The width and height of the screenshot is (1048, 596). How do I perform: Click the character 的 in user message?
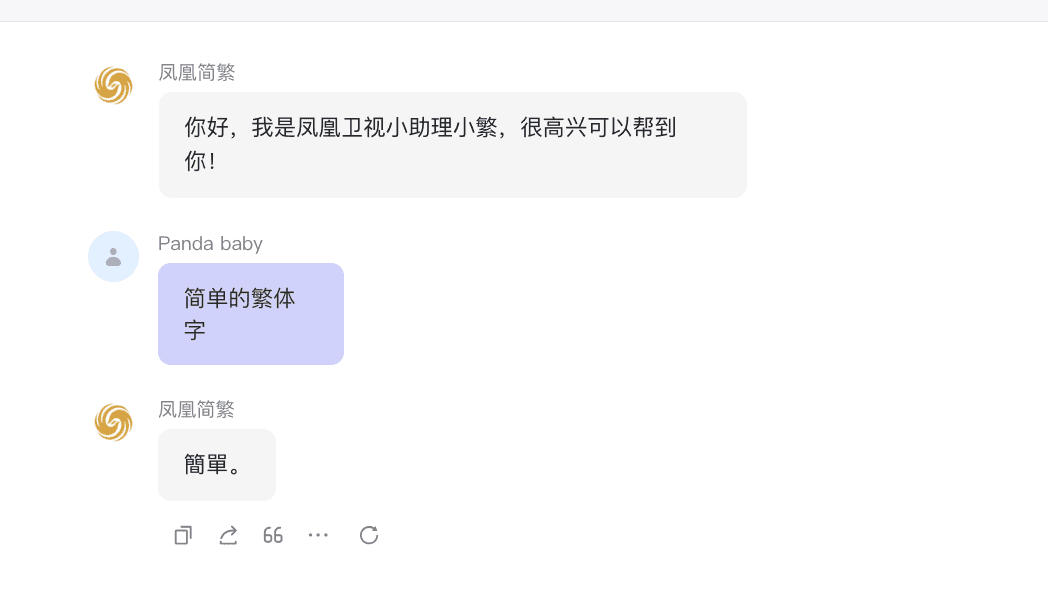240,298
